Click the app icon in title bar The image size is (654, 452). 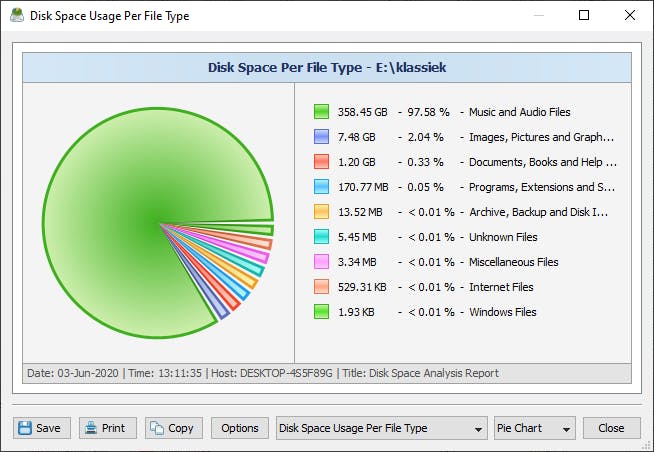[16, 16]
